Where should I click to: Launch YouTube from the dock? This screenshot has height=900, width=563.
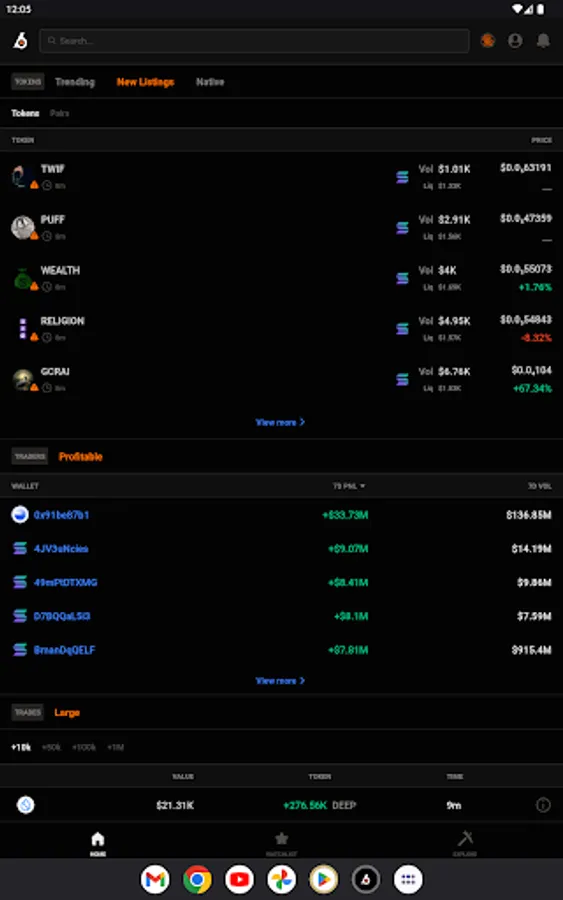click(239, 879)
